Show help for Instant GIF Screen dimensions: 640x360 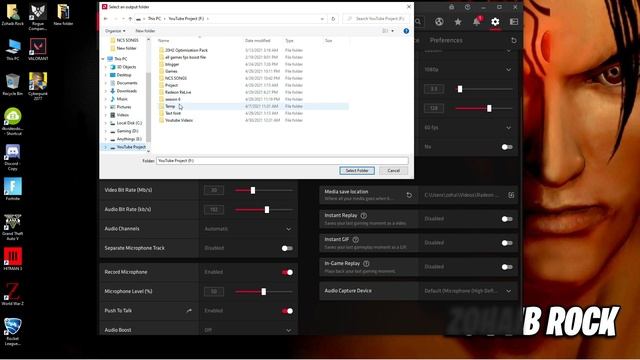[x=356, y=240]
